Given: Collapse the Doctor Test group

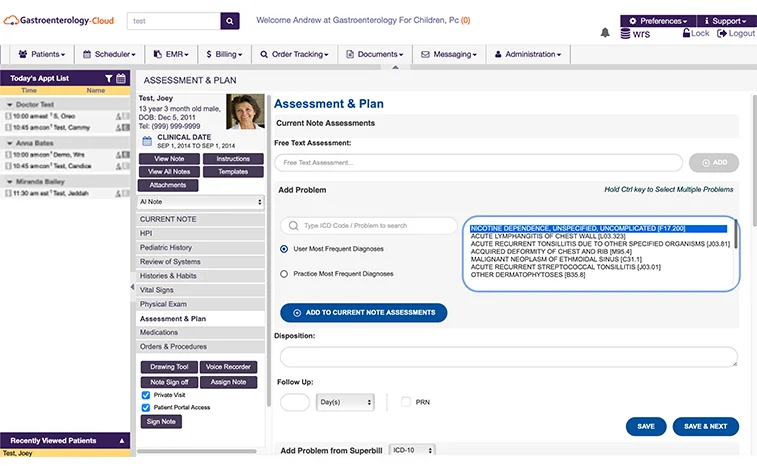Looking at the screenshot, I should [x=9, y=104].
